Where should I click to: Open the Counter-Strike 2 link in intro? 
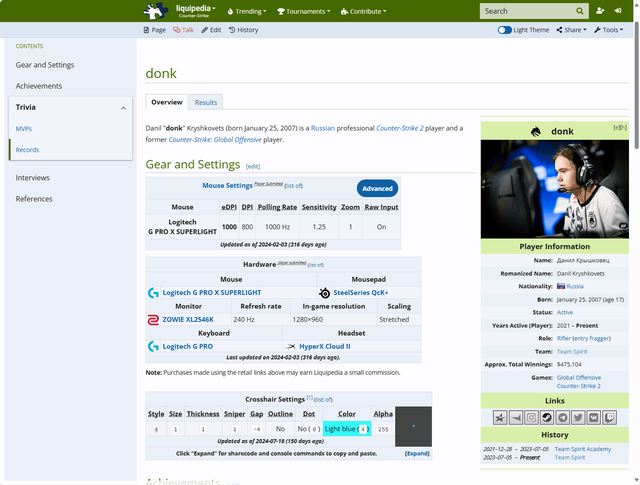coord(400,128)
